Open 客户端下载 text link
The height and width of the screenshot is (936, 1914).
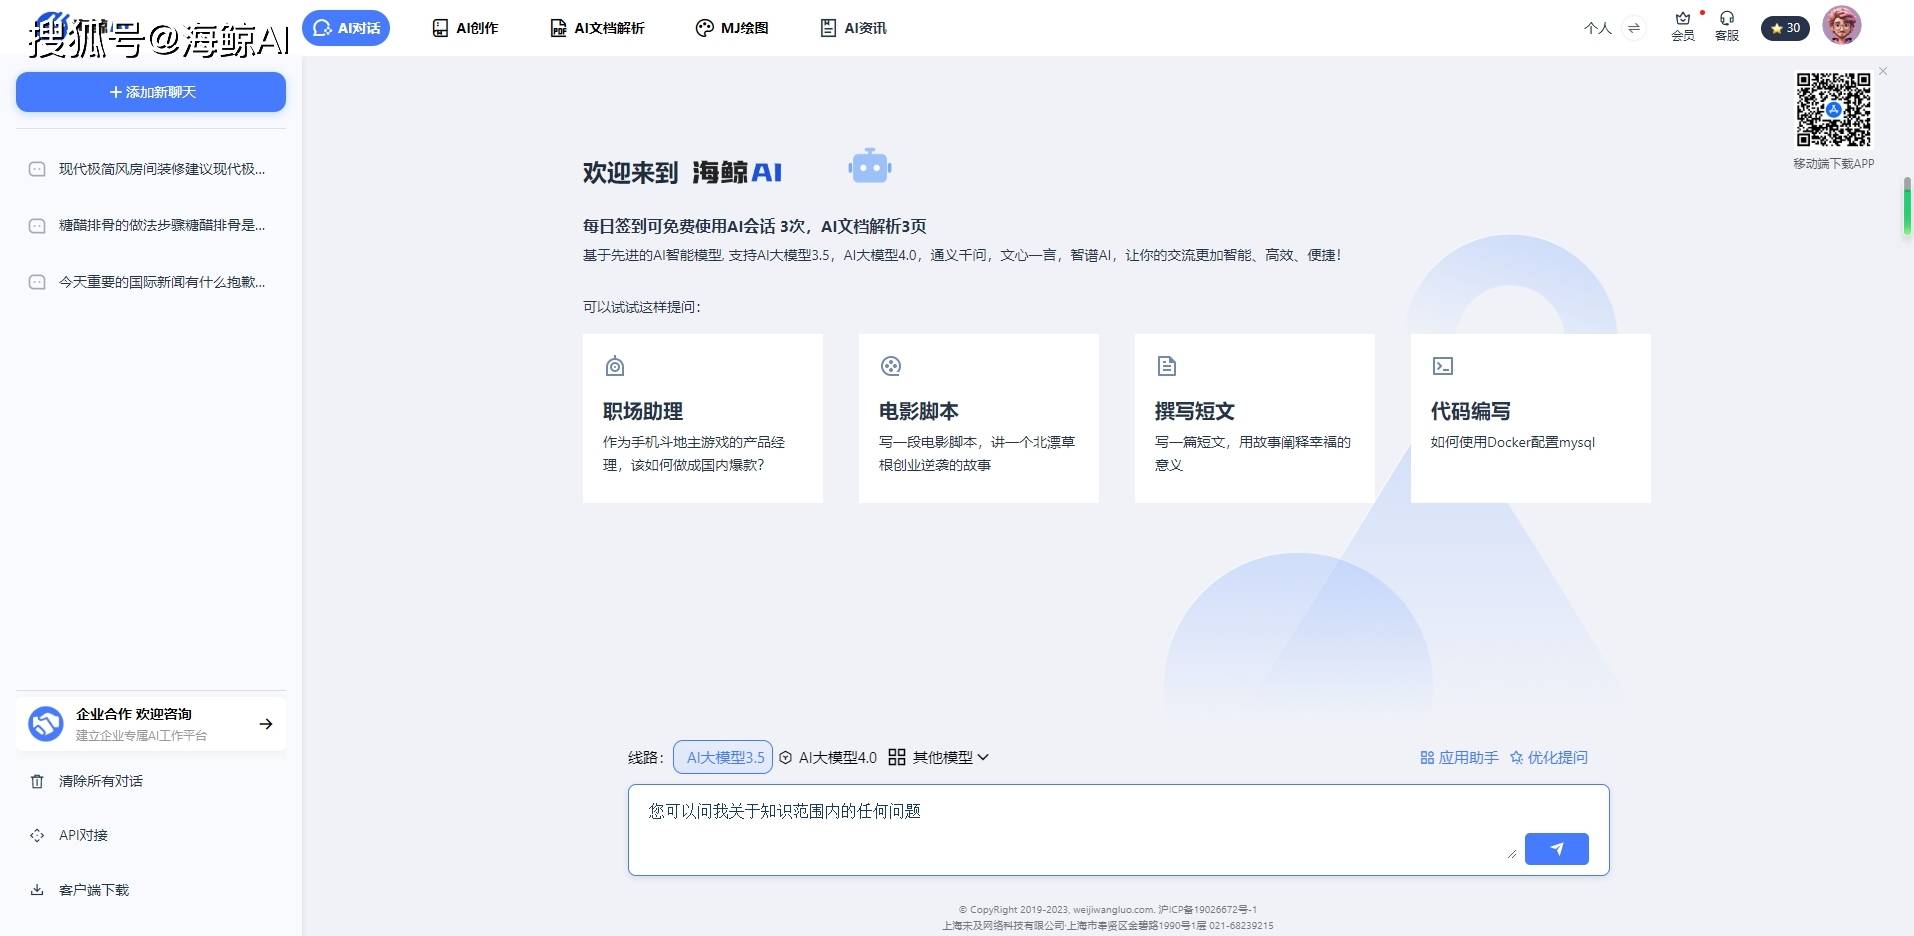[x=94, y=890]
